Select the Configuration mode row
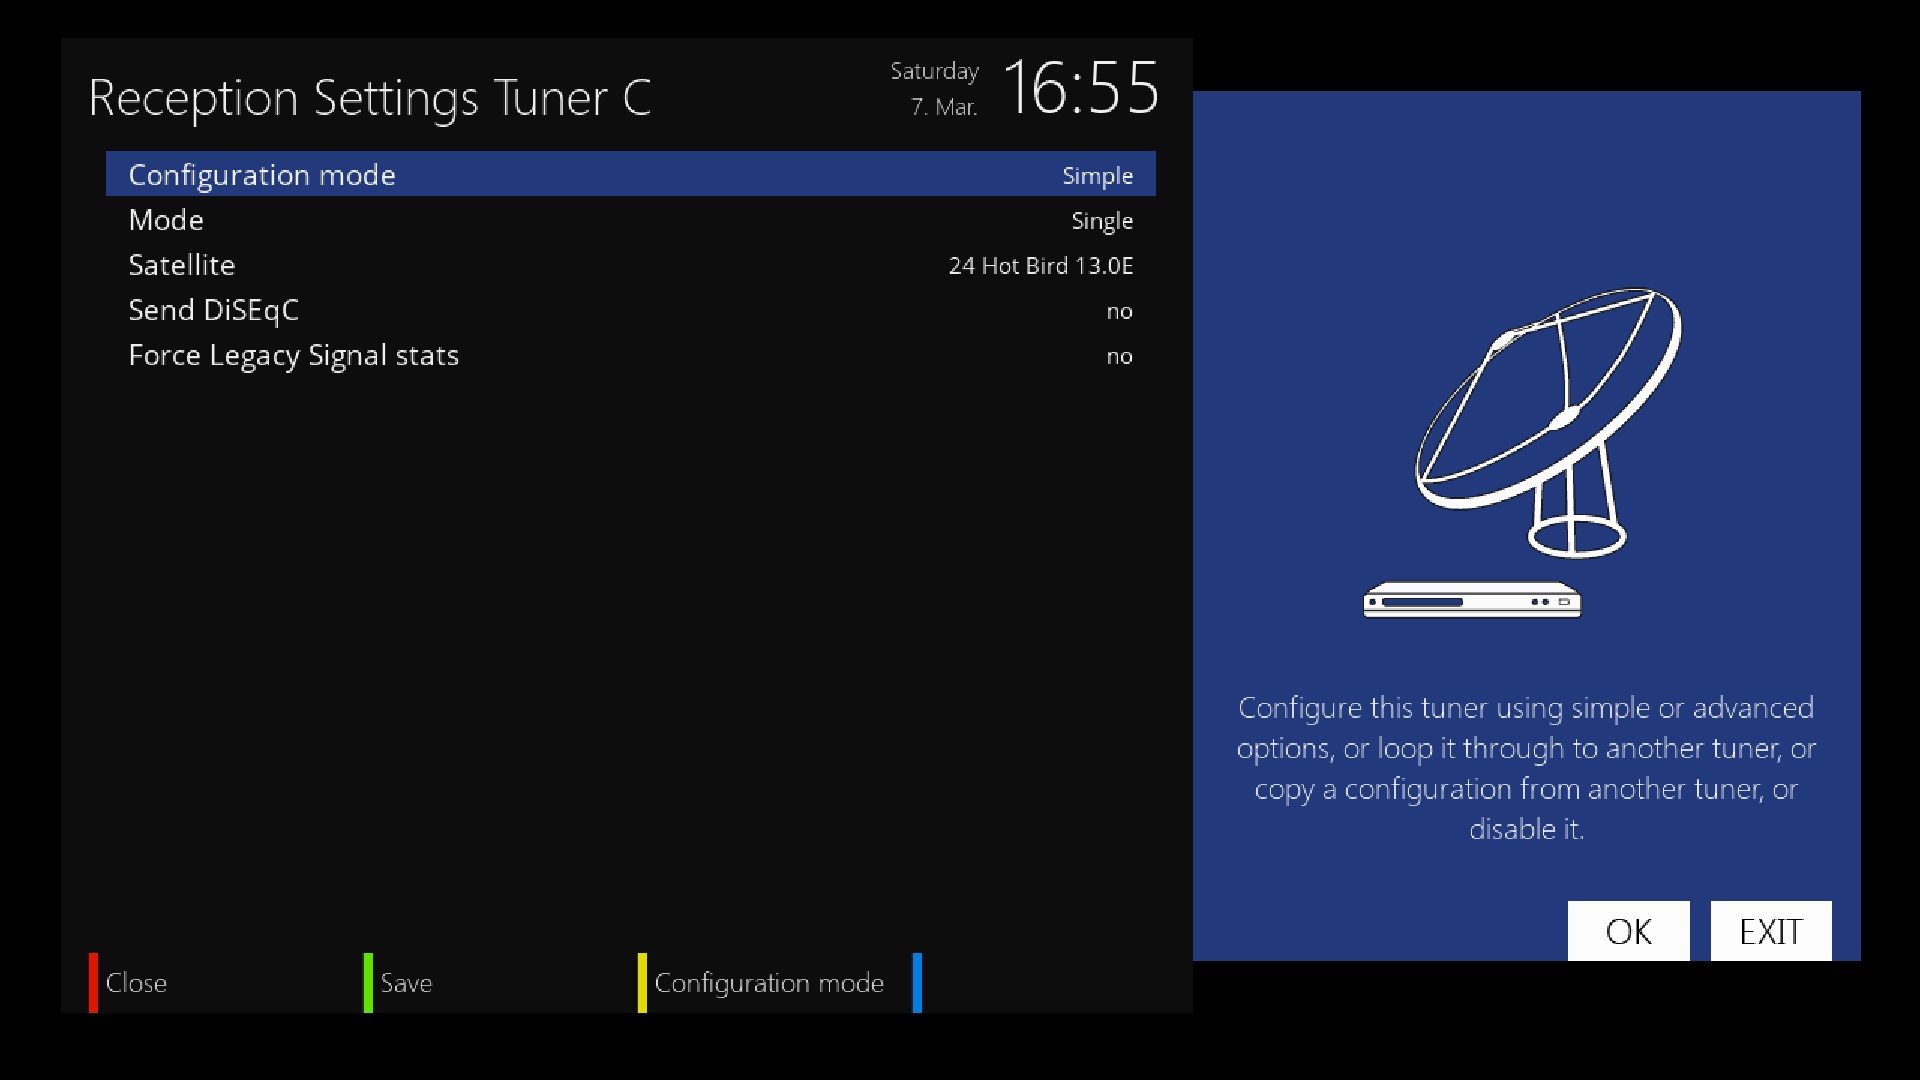Viewport: 1920px width, 1080px height. click(x=631, y=174)
